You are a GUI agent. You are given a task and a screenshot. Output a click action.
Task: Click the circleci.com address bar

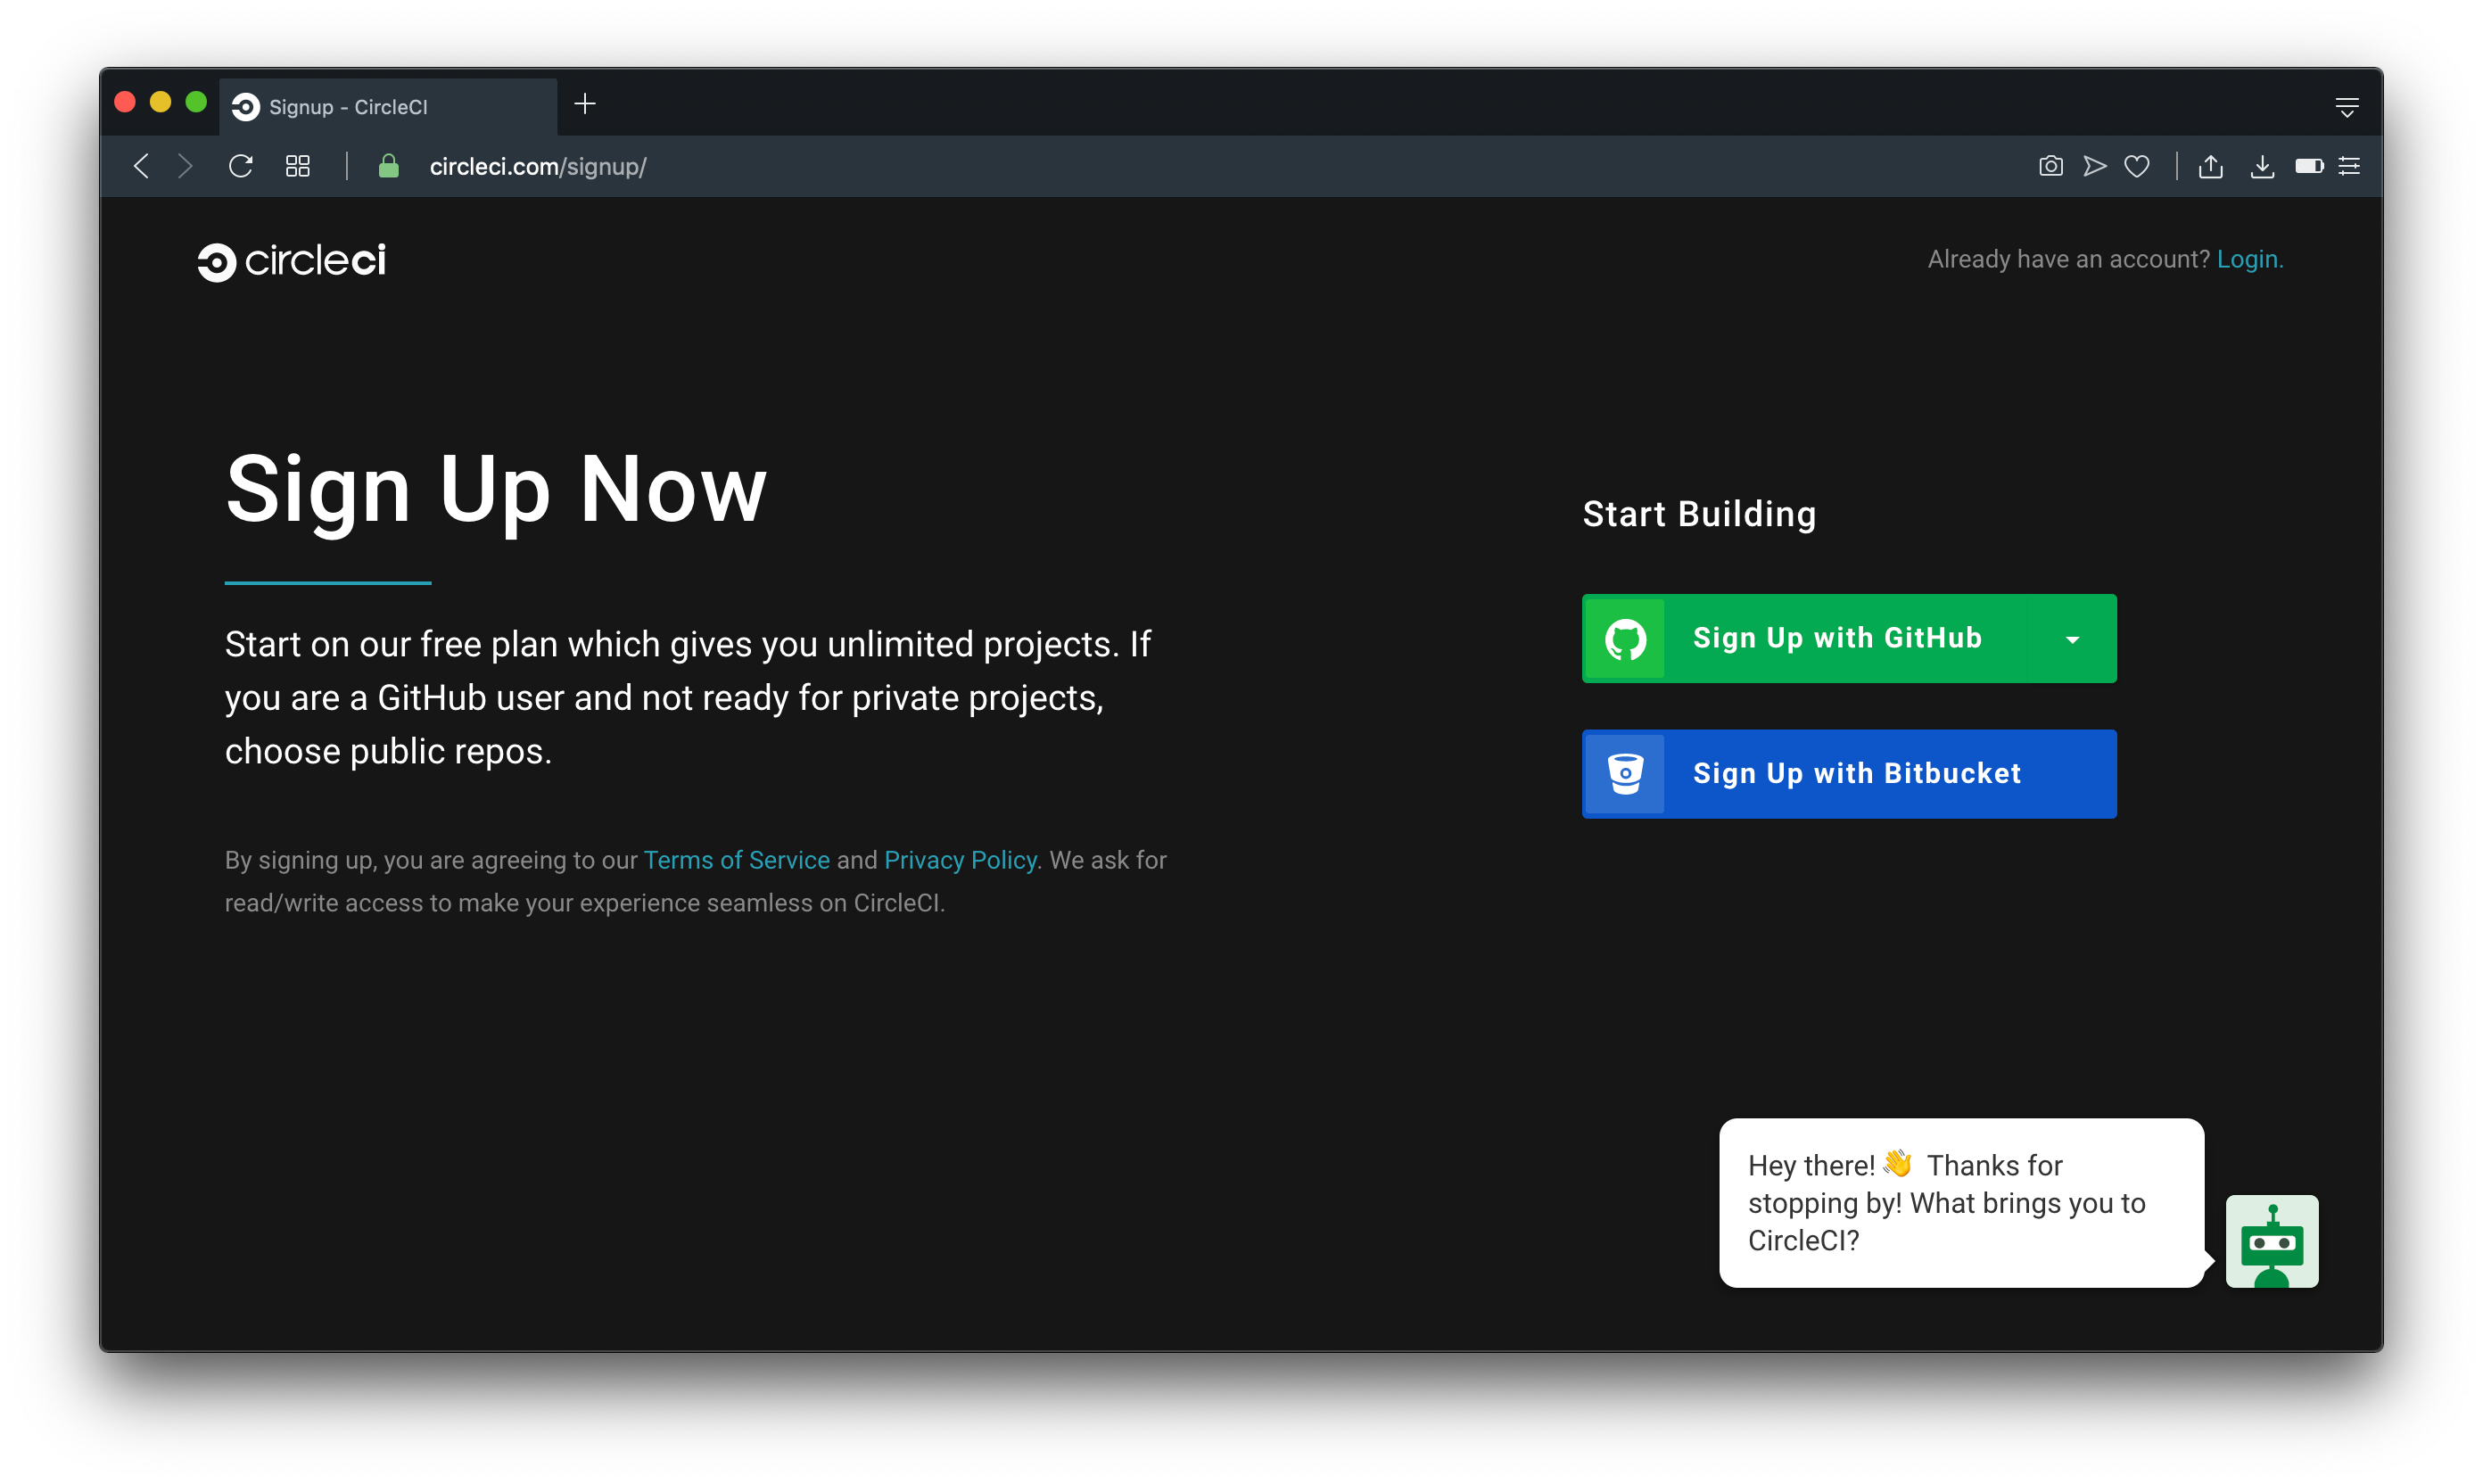coord(538,167)
